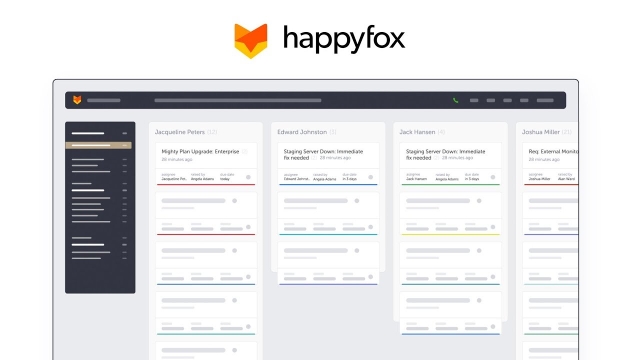Click 'Angela Adams' on Mighty Plan Upgrade card

(x=202, y=179)
